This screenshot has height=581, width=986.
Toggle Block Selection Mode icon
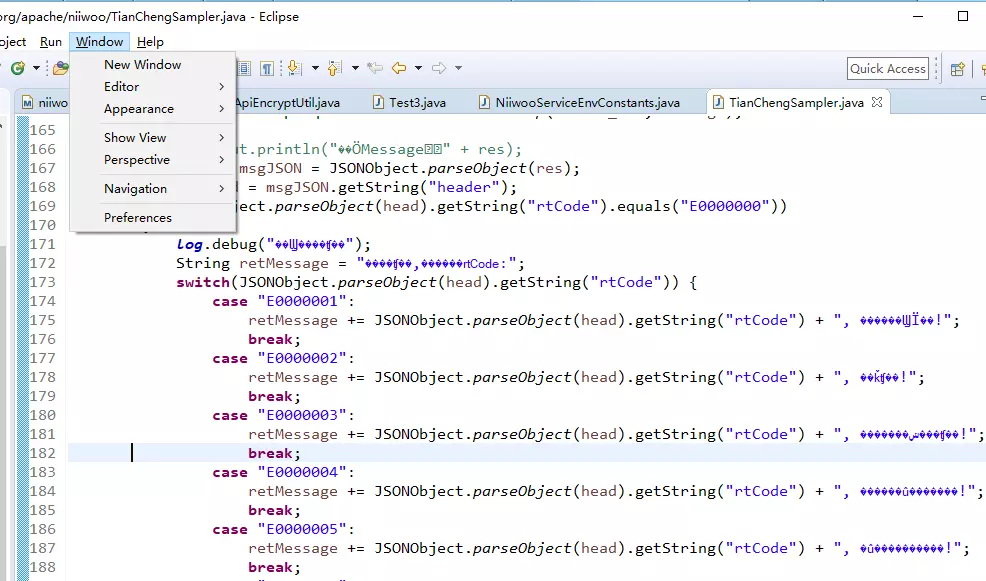click(243, 68)
